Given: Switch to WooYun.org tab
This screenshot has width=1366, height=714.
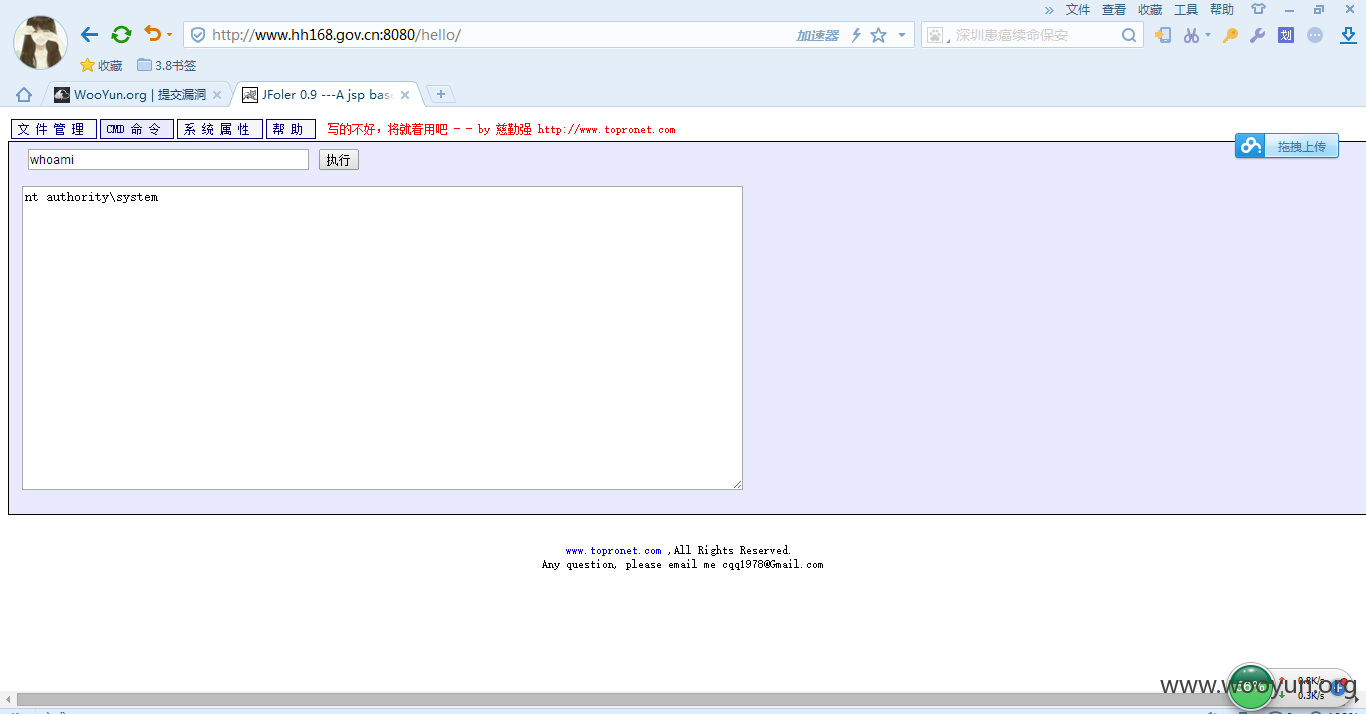Looking at the screenshot, I should (x=137, y=95).
